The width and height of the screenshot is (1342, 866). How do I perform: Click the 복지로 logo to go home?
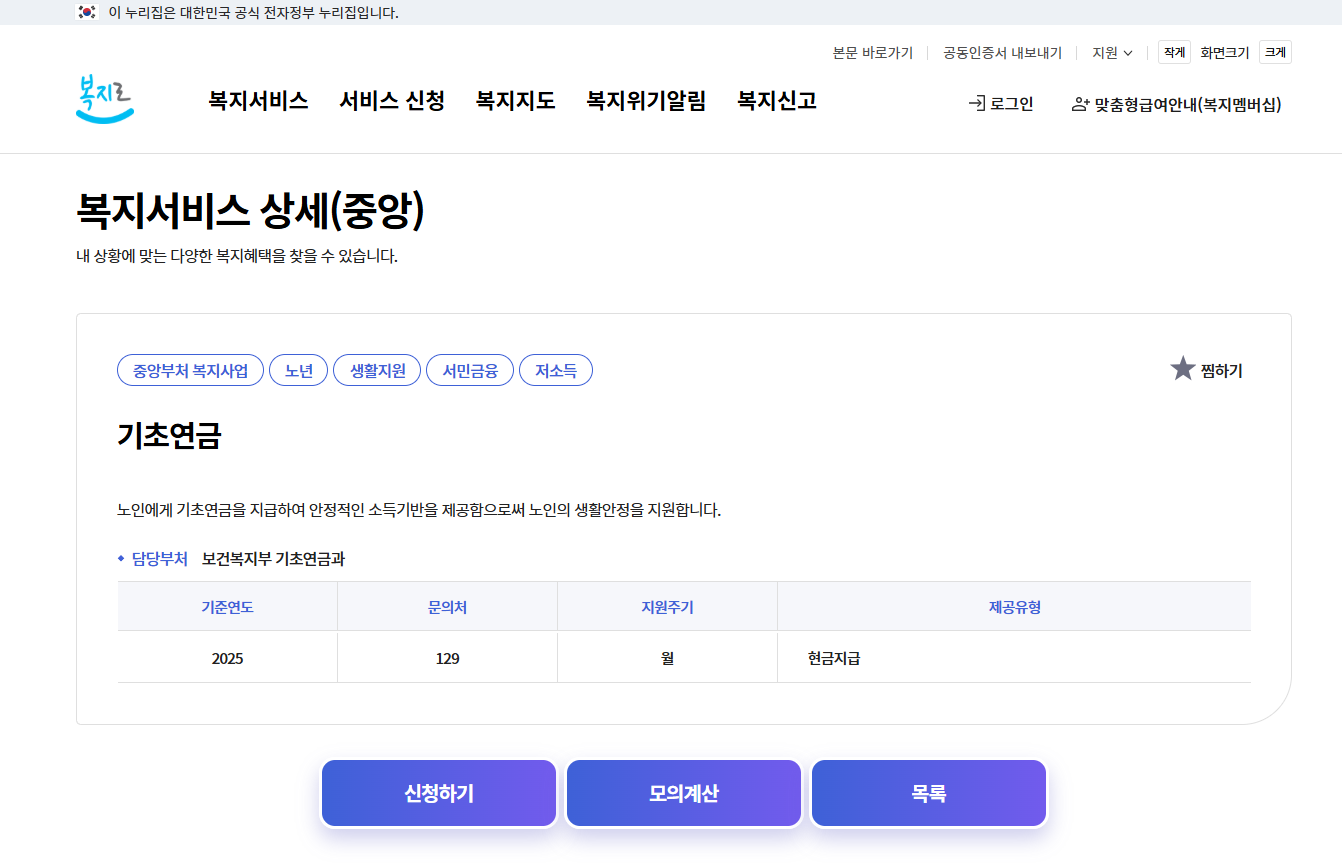coord(104,101)
